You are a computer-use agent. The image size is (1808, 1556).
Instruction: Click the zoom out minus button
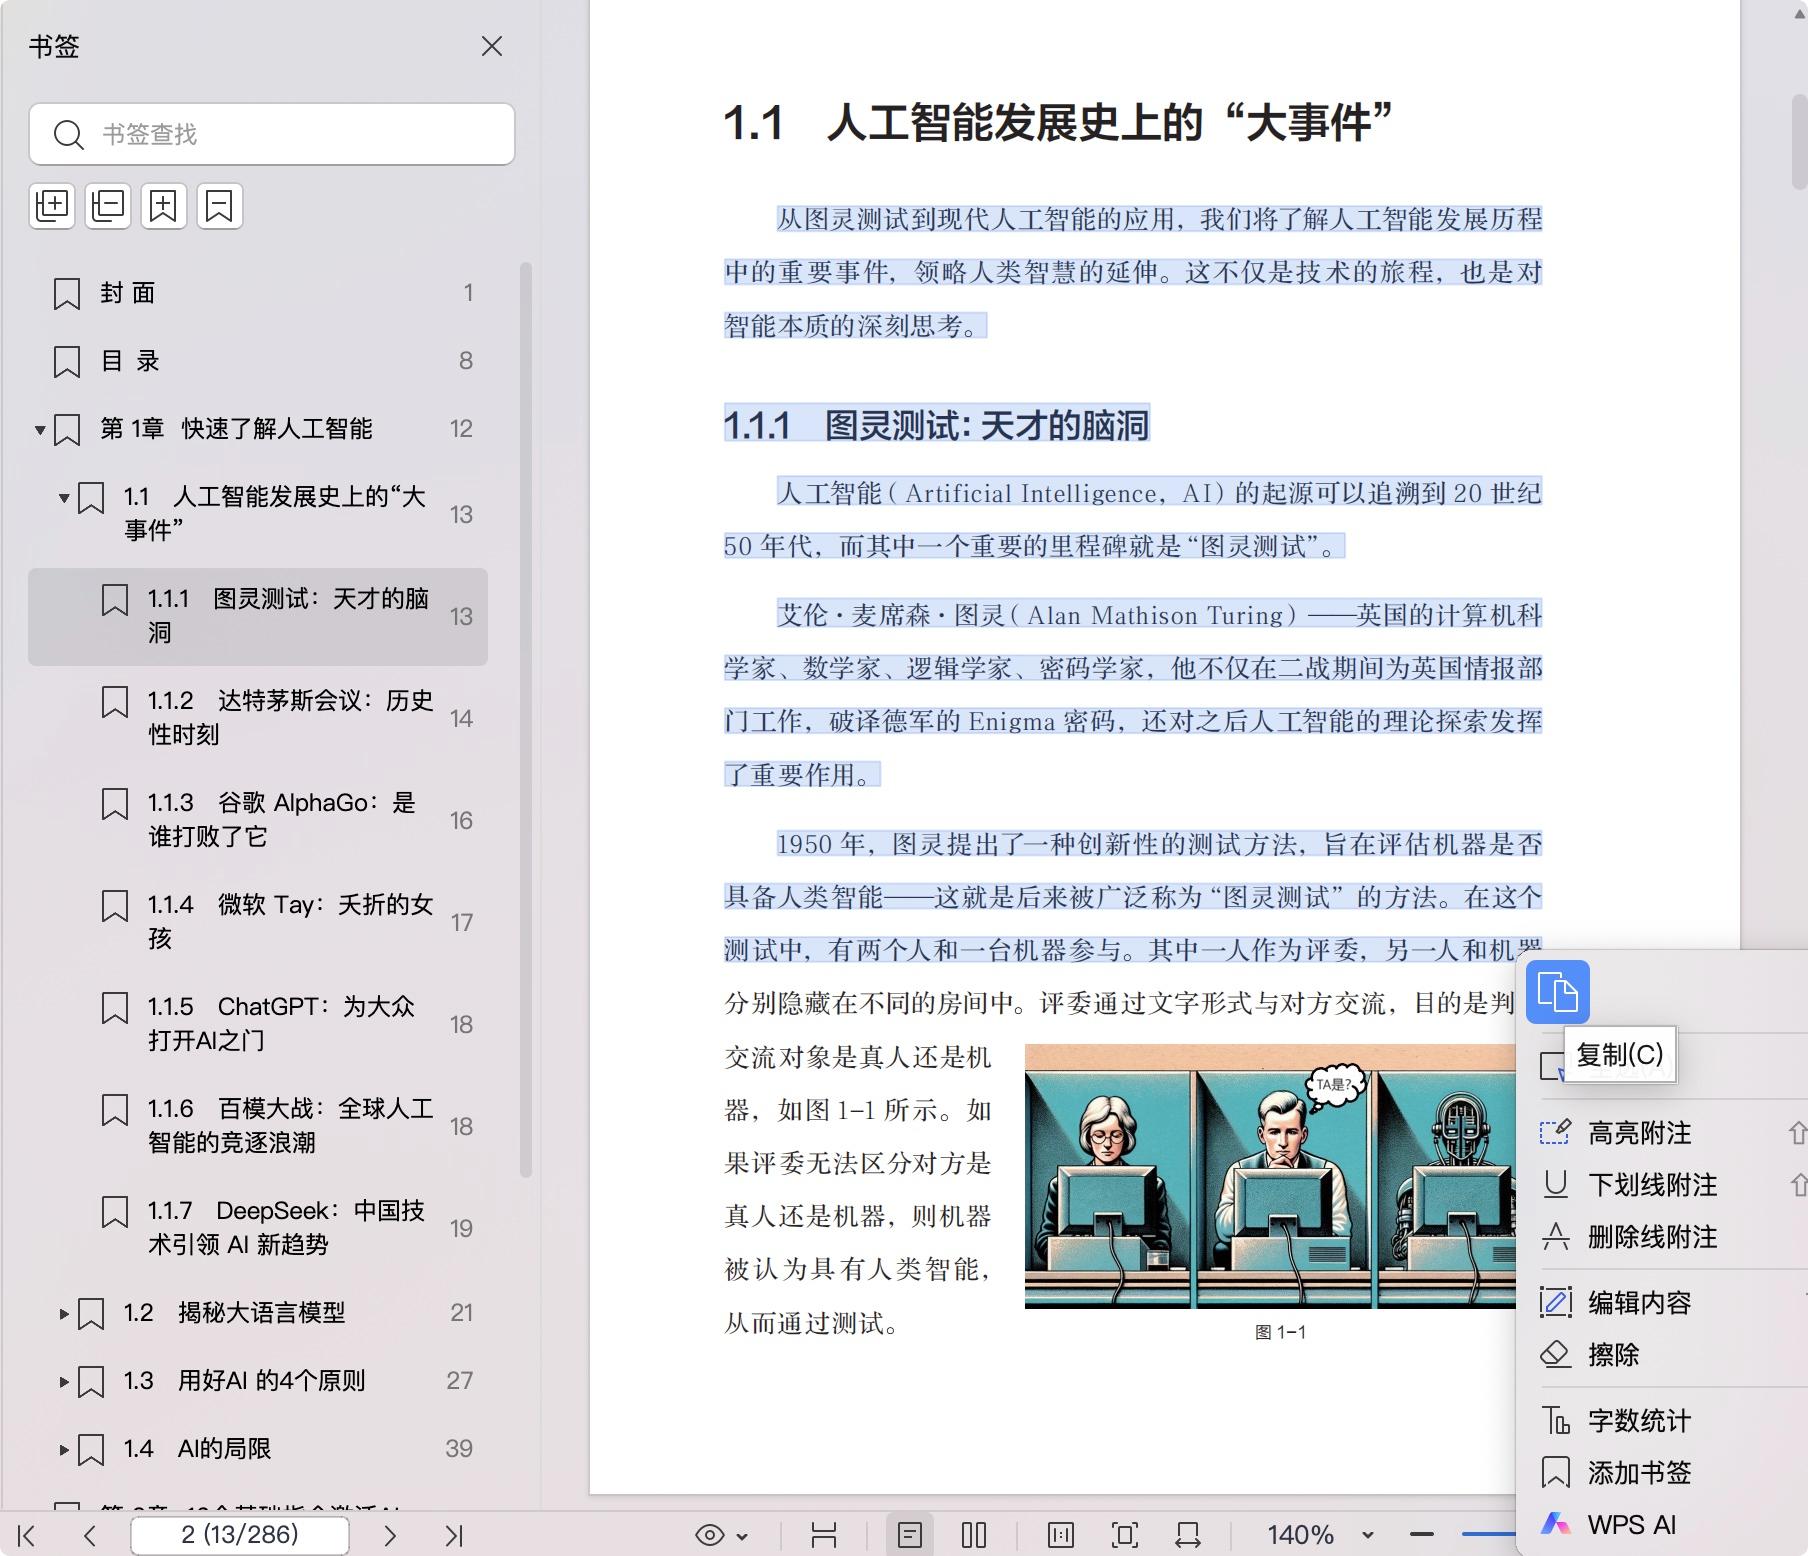click(1422, 1535)
